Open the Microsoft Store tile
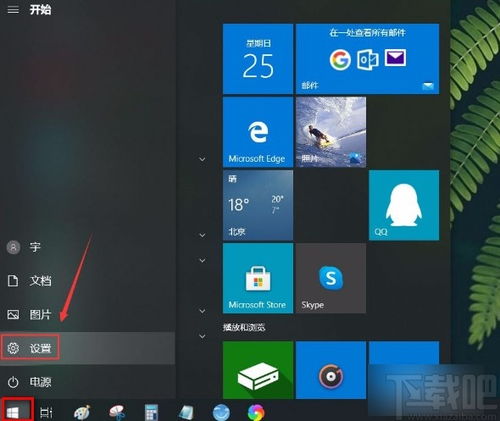500x421 pixels. click(x=258, y=278)
